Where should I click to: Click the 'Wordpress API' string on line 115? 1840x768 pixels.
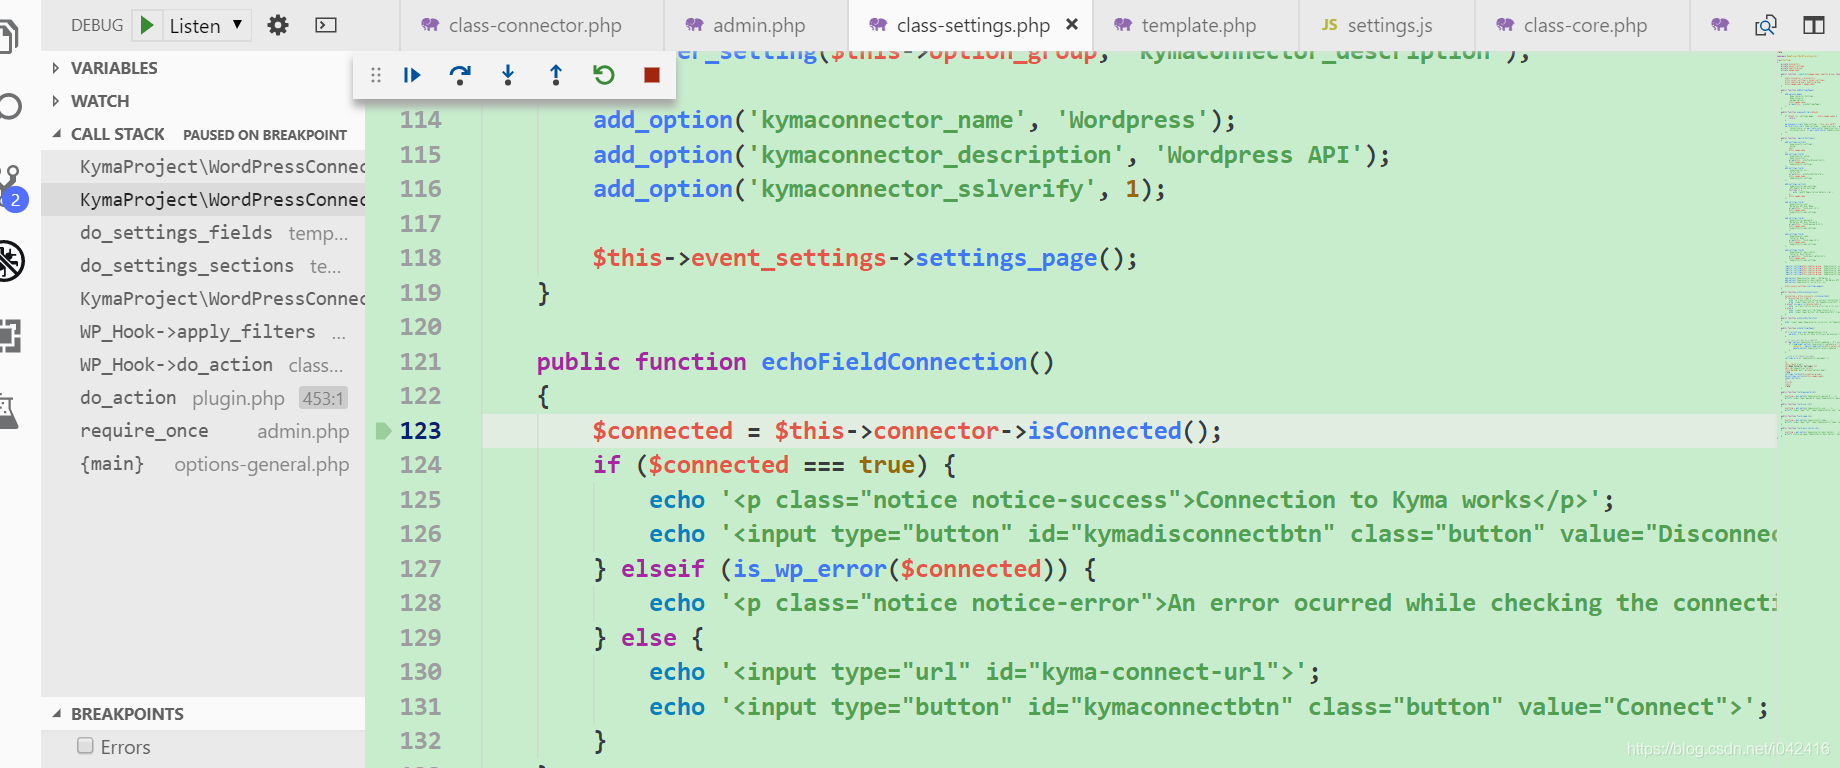[1258, 155]
